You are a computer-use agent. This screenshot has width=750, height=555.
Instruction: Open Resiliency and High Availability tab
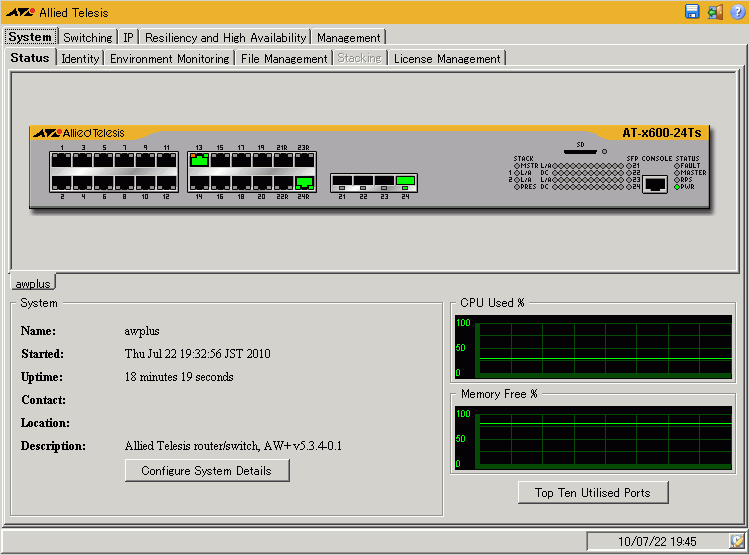coord(225,37)
